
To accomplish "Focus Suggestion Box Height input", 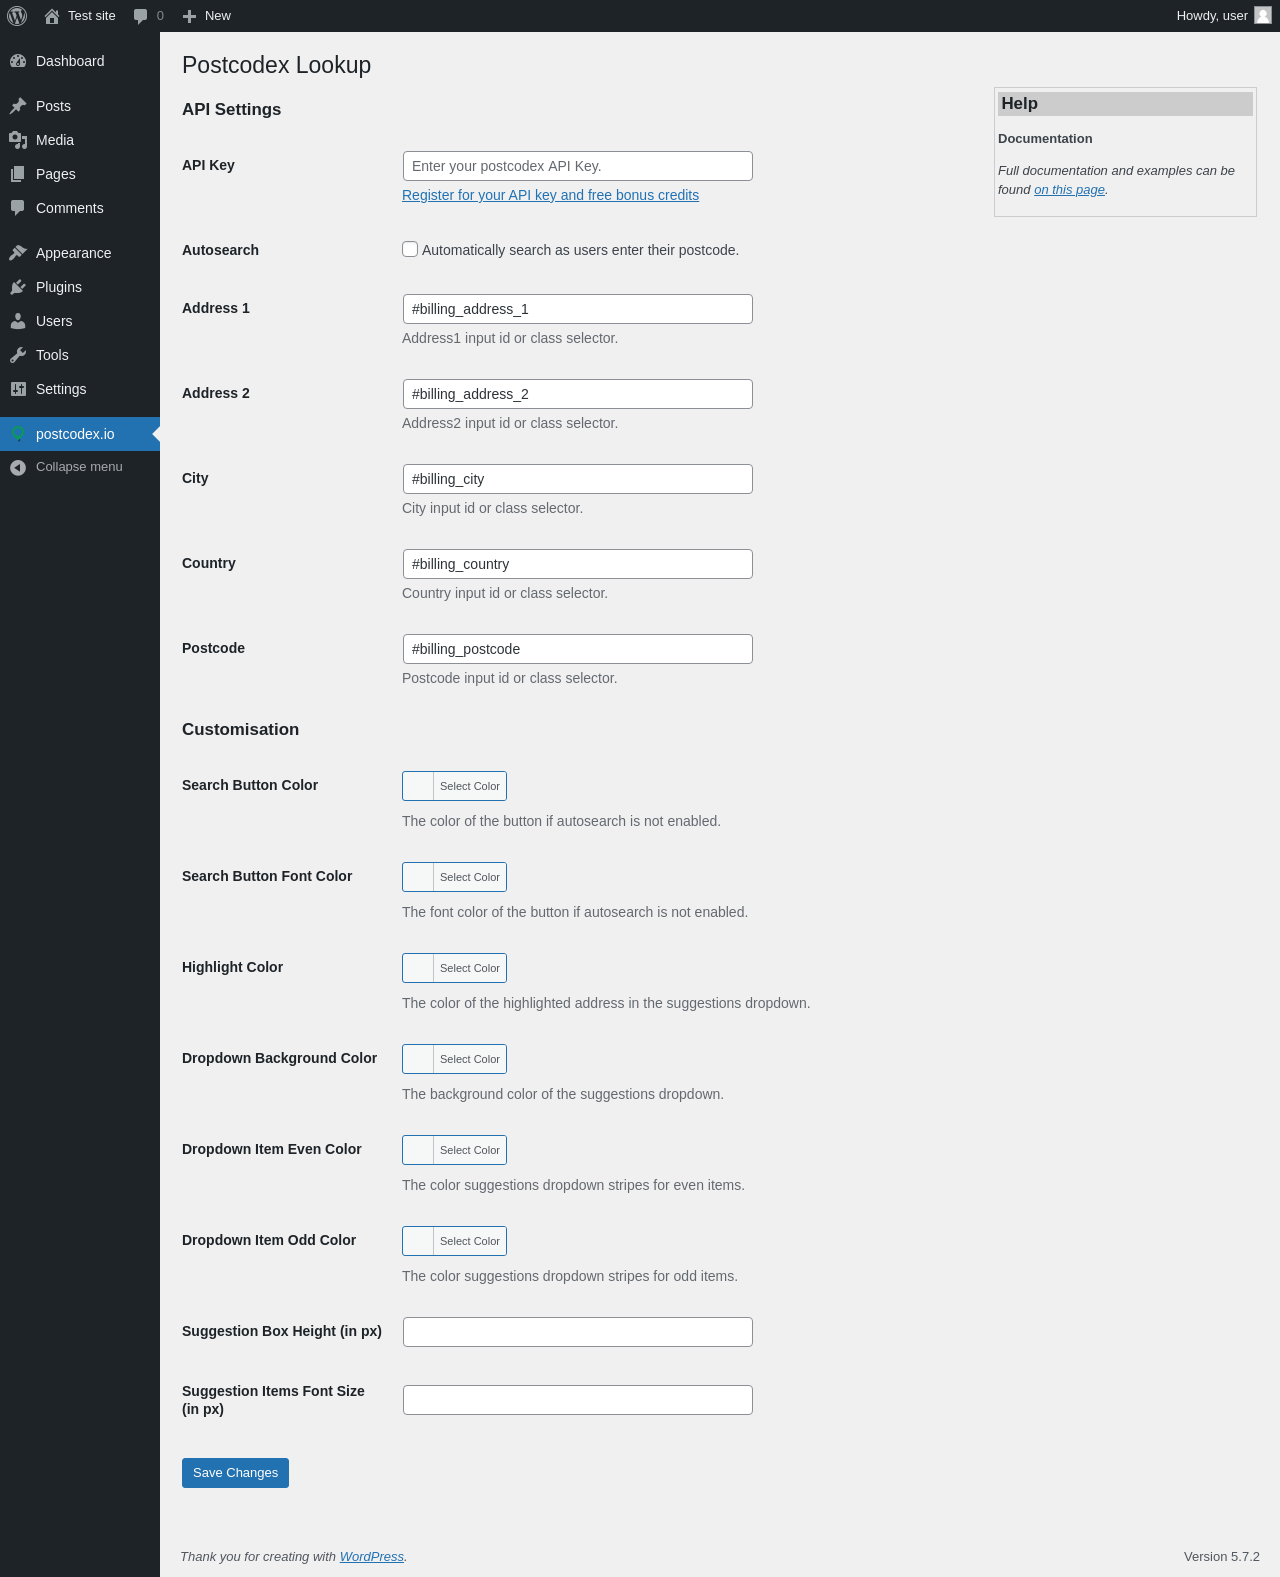I will [578, 1332].
